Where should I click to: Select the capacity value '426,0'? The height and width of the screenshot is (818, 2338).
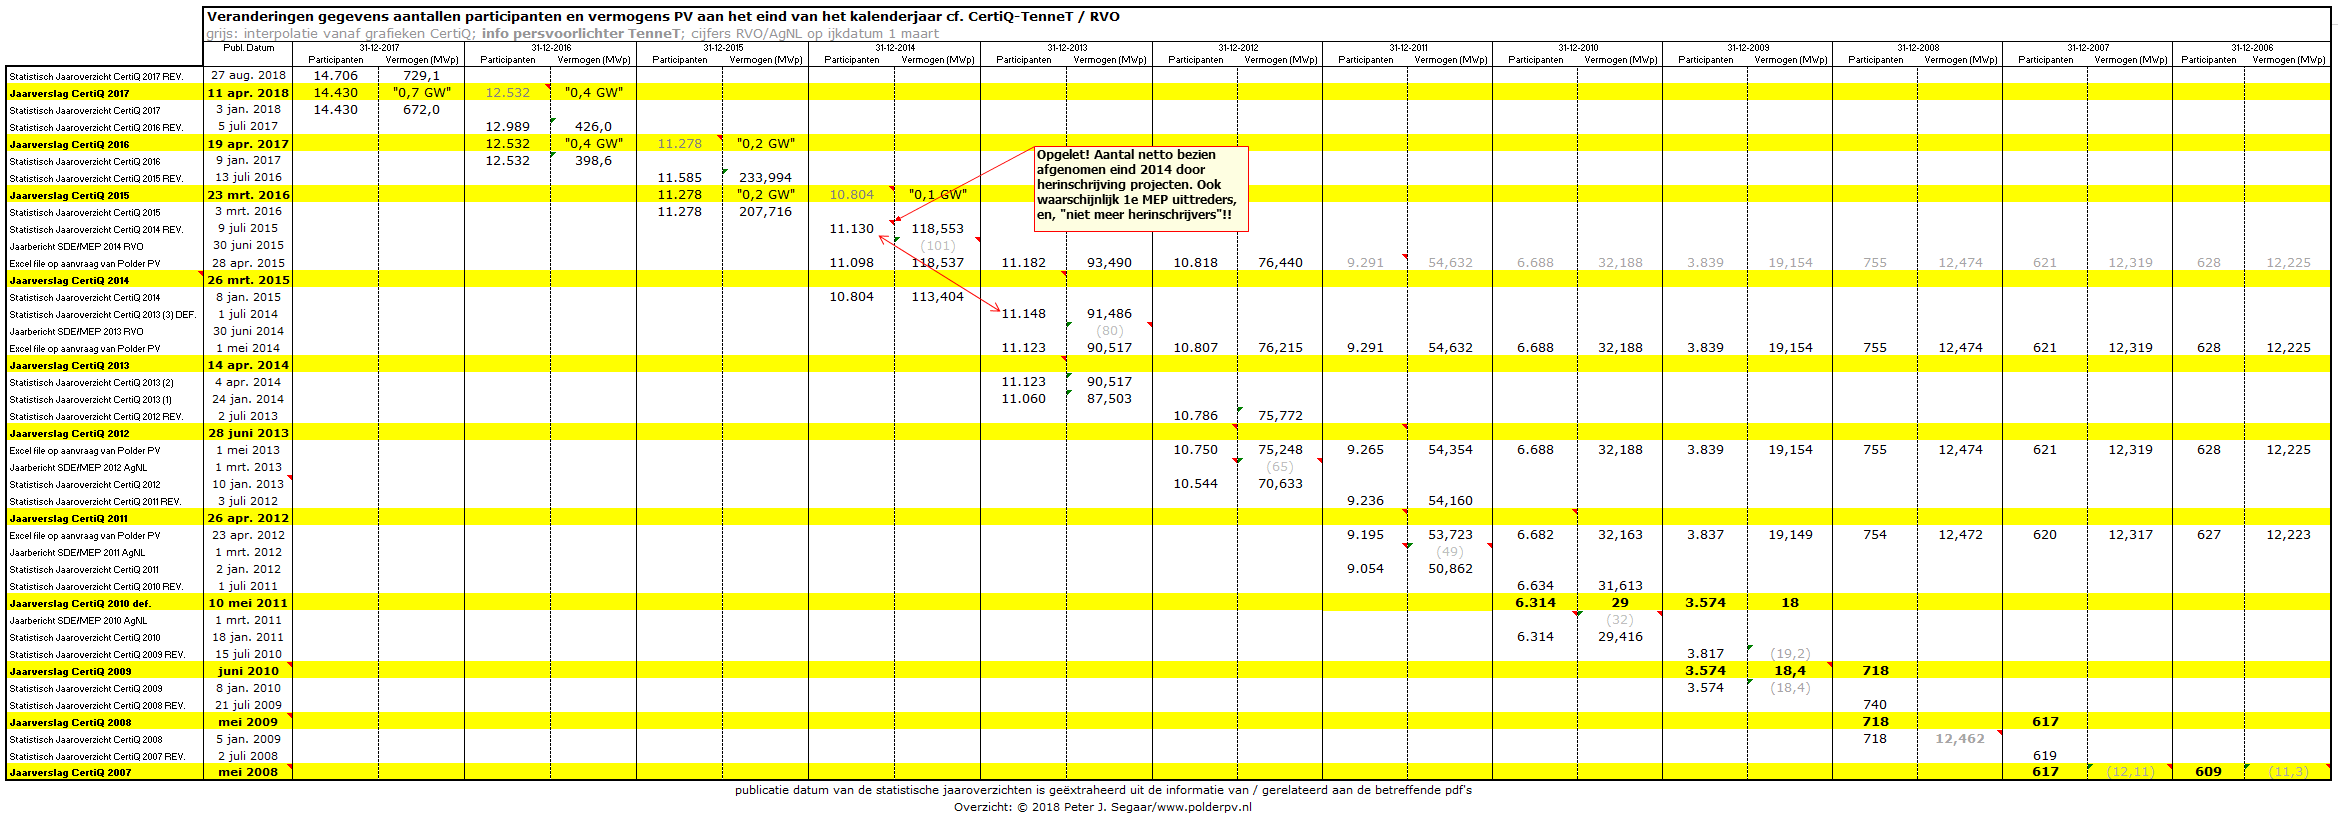(x=593, y=127)
